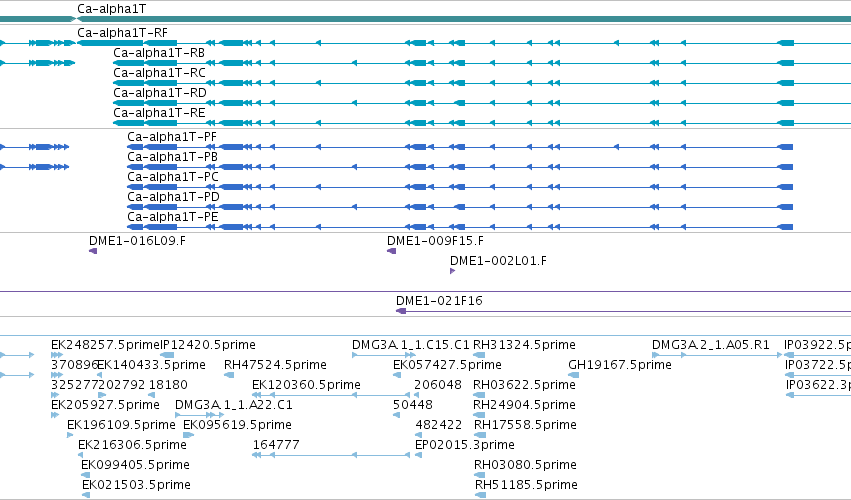Click the EK095619.5prime feature block
Image resolution: width=851 pixels, height=500 pixels.
188,435
